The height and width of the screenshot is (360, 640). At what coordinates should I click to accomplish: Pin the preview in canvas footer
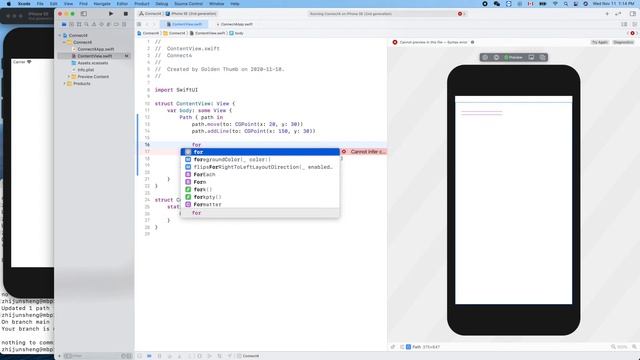(x=393, y=347)
